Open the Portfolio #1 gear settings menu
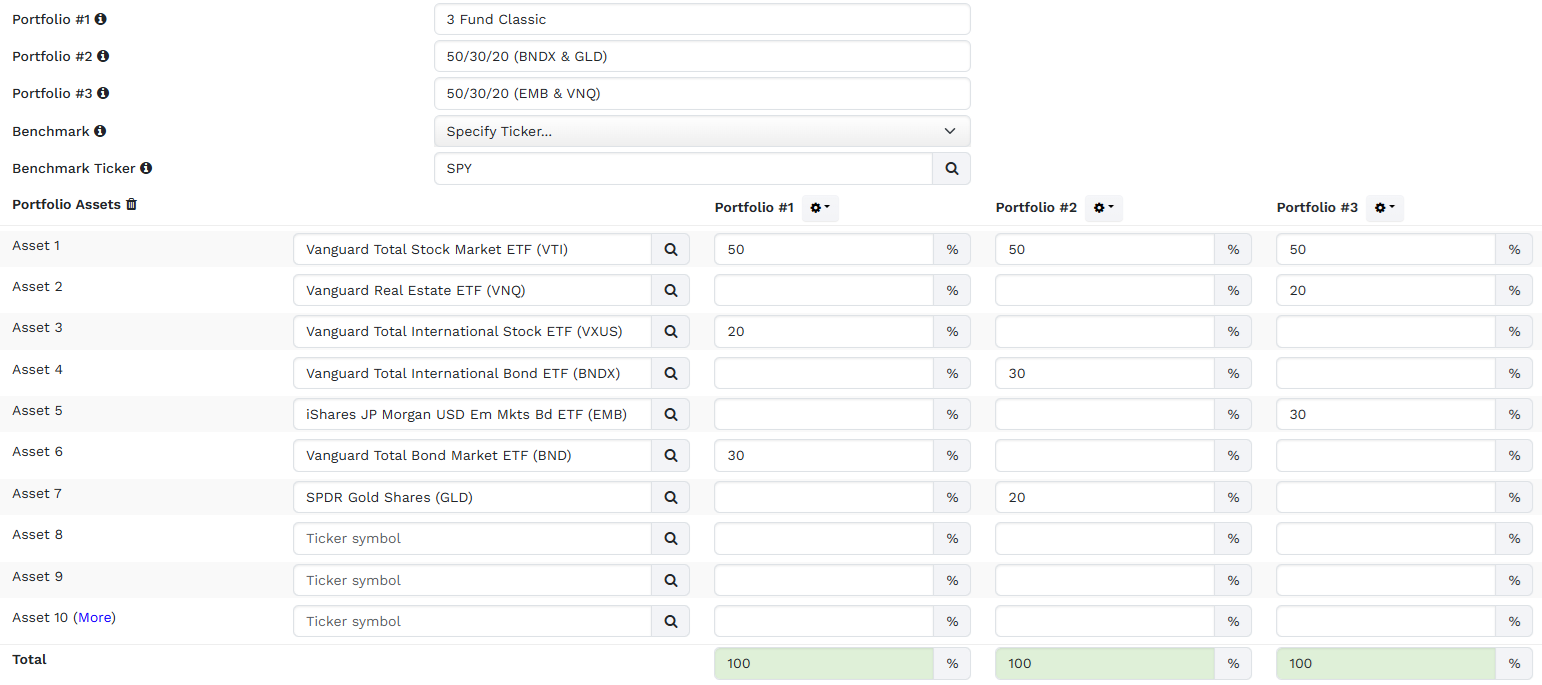Screen dimensions: 1542x685 (x=820, y=208)
